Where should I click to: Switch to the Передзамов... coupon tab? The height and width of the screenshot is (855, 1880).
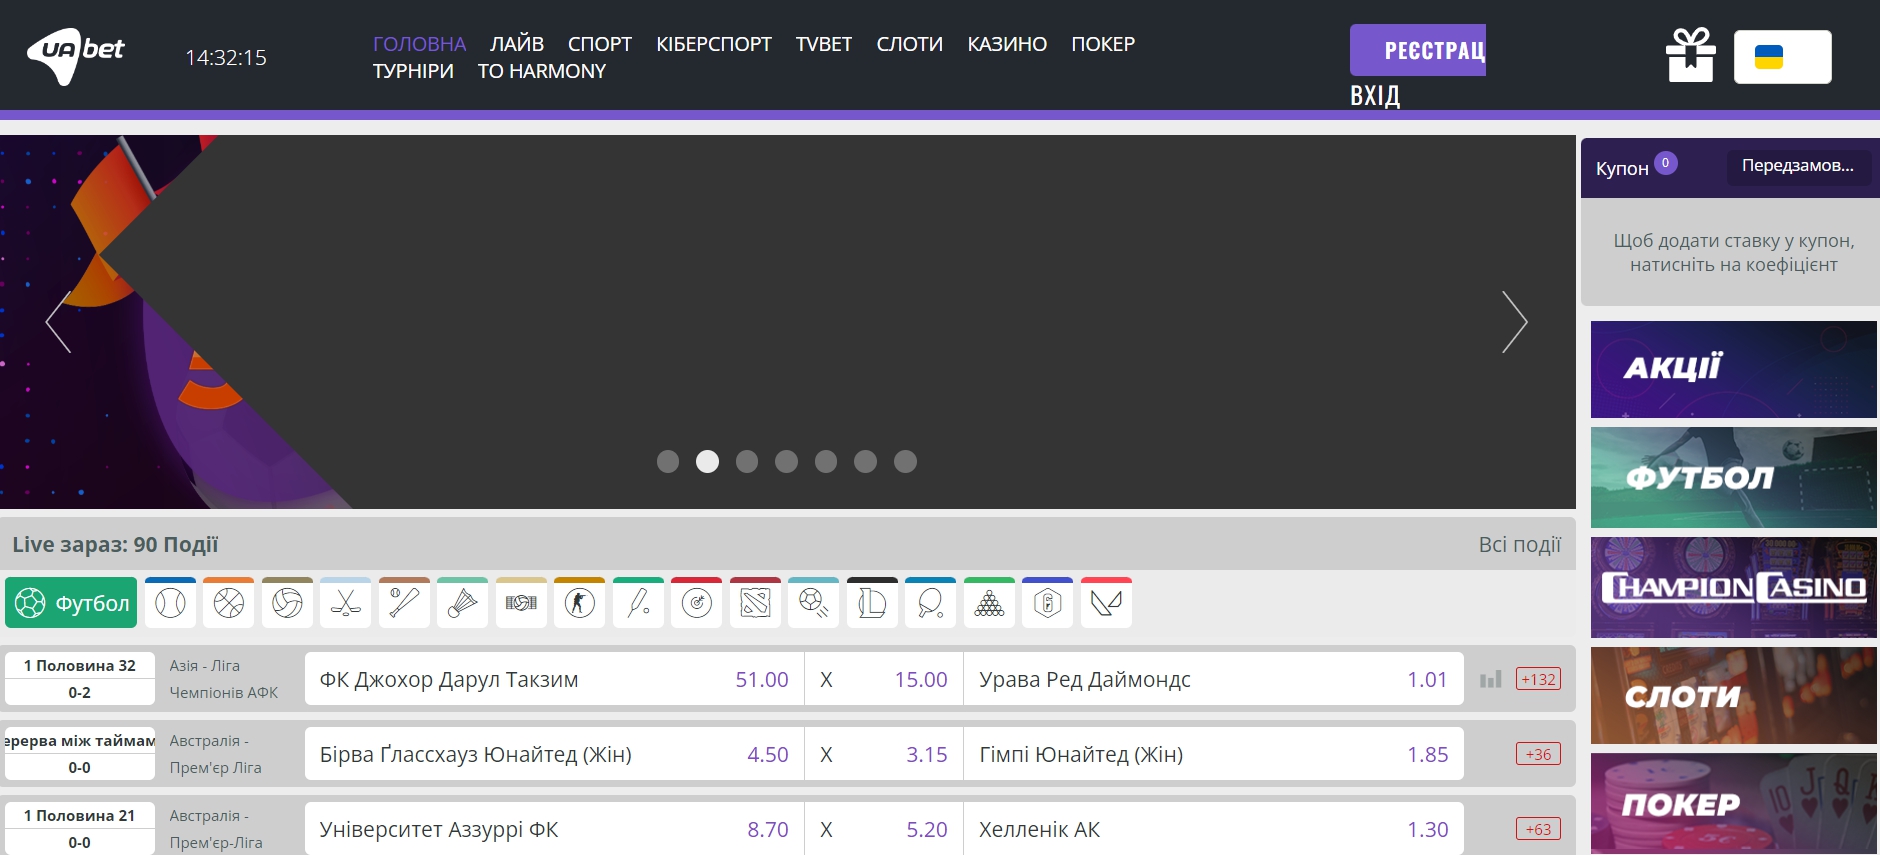point(1797,166)
